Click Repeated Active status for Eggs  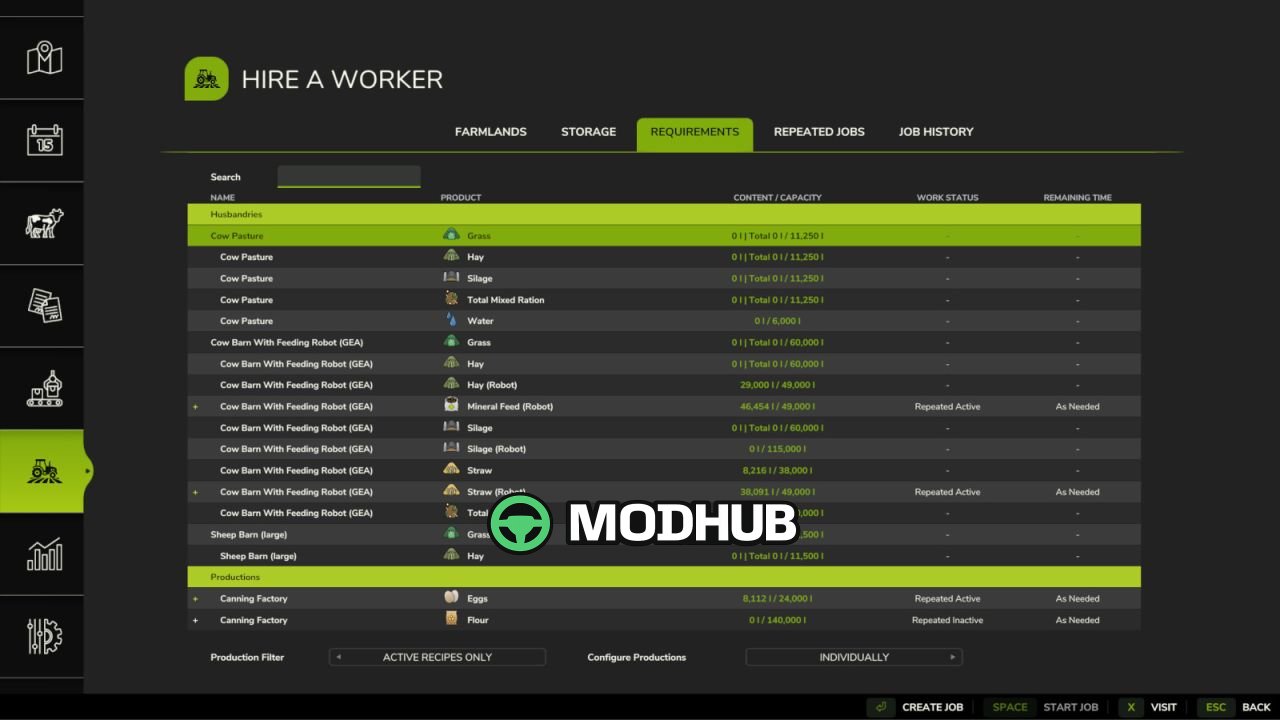947,599
